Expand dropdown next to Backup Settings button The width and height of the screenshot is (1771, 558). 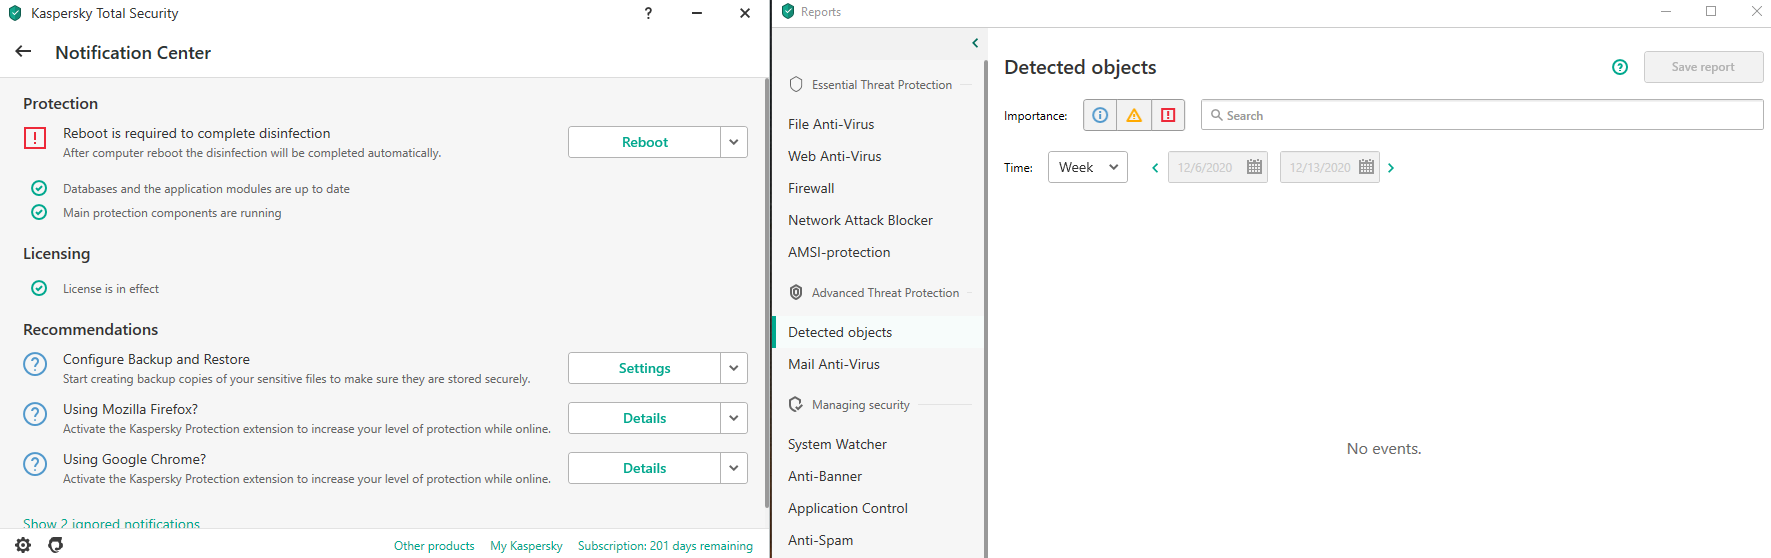[x=734, y=368]
